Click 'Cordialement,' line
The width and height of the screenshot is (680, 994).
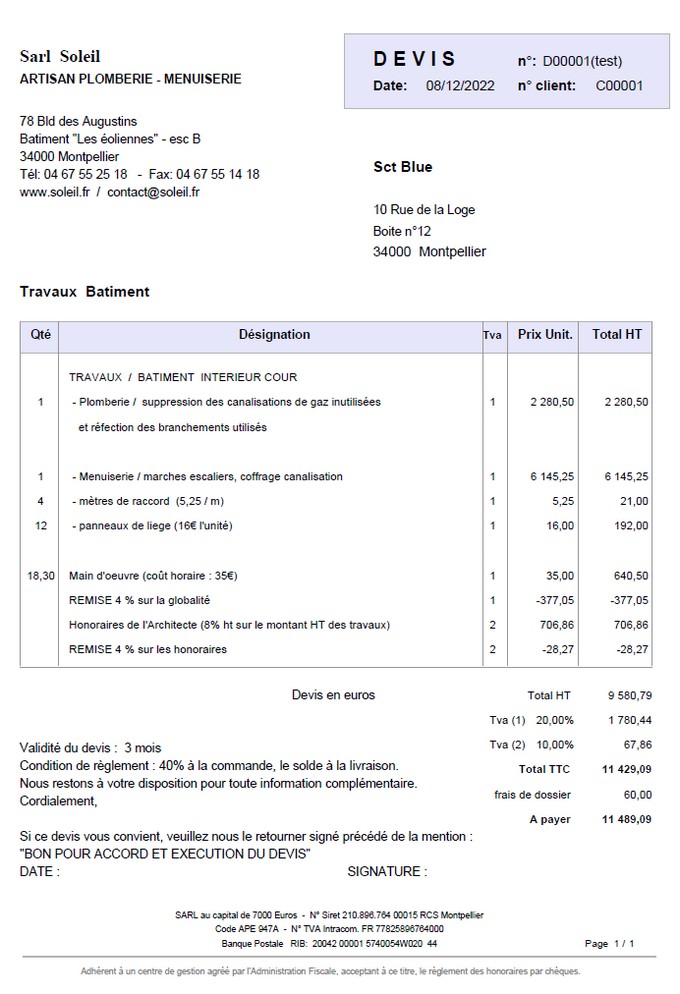coord(58,801)
